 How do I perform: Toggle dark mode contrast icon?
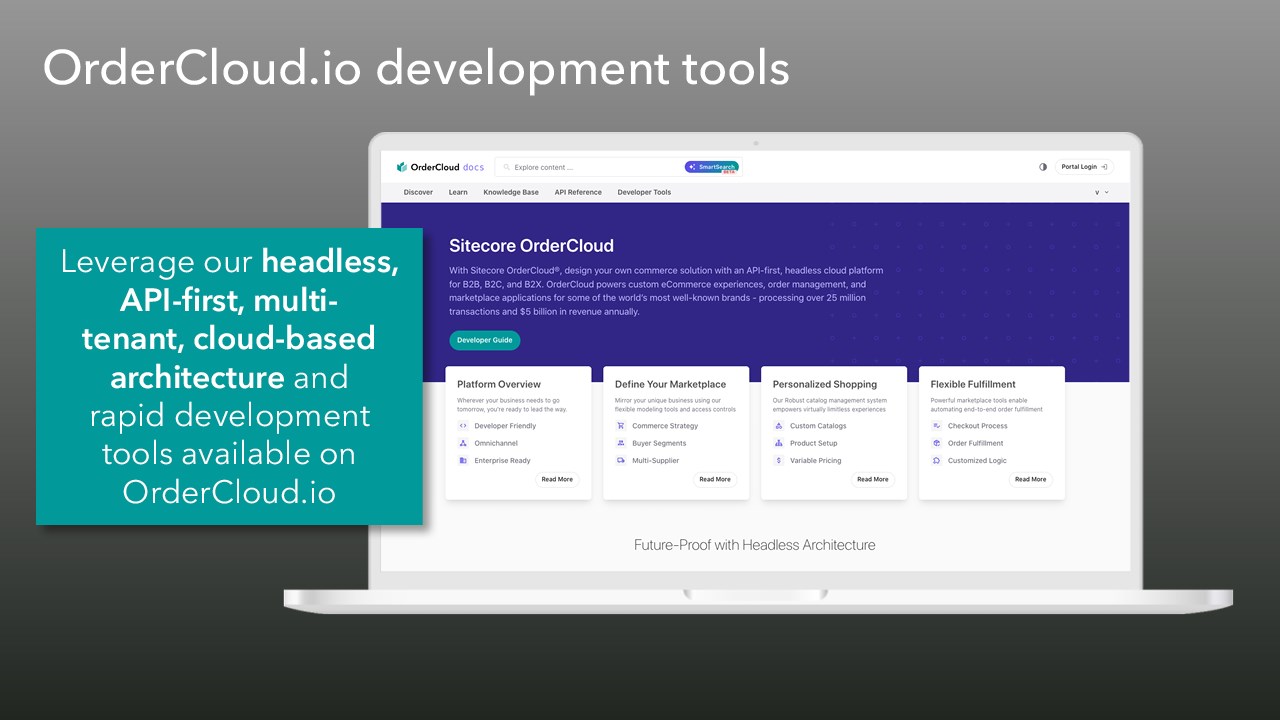coord(1043,167)
